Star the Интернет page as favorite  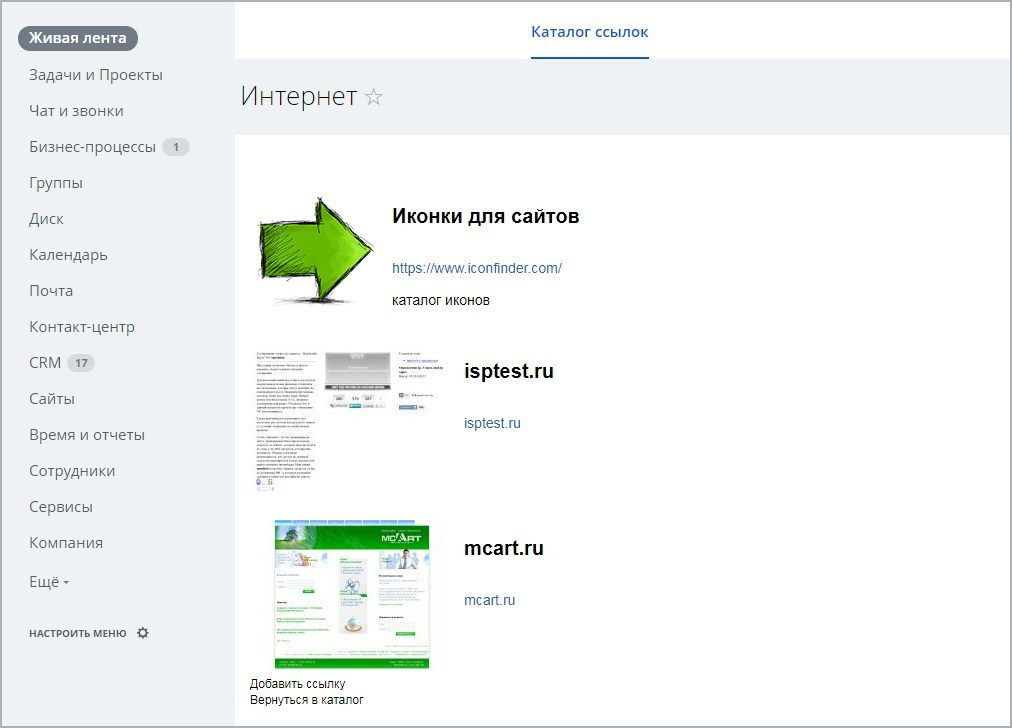click(373, 97)
